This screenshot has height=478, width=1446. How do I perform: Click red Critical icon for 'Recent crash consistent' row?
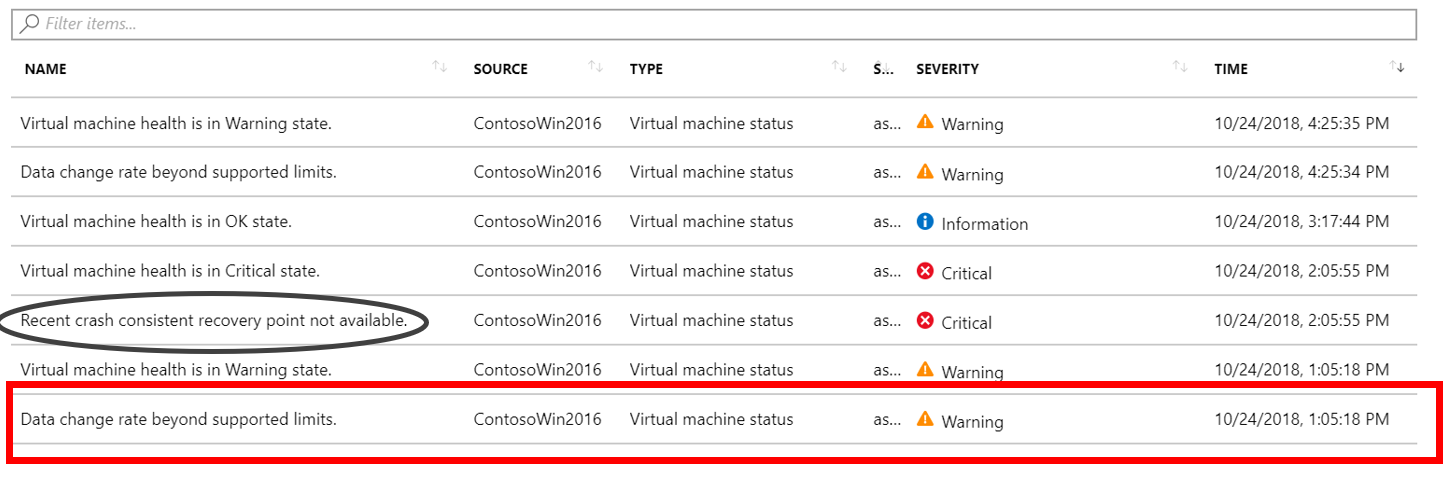(x=925, y=321)
